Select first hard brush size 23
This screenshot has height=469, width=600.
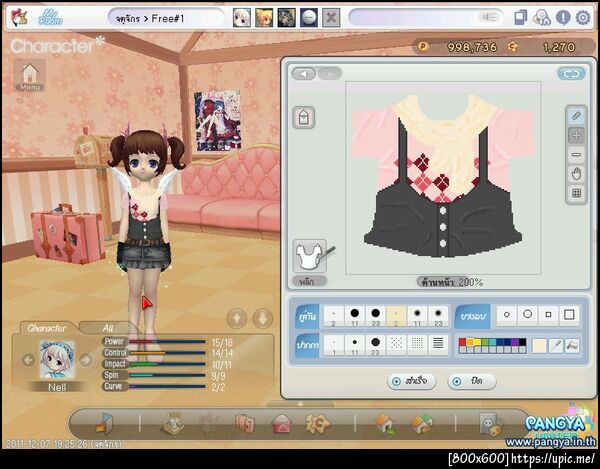click(375, 316)
